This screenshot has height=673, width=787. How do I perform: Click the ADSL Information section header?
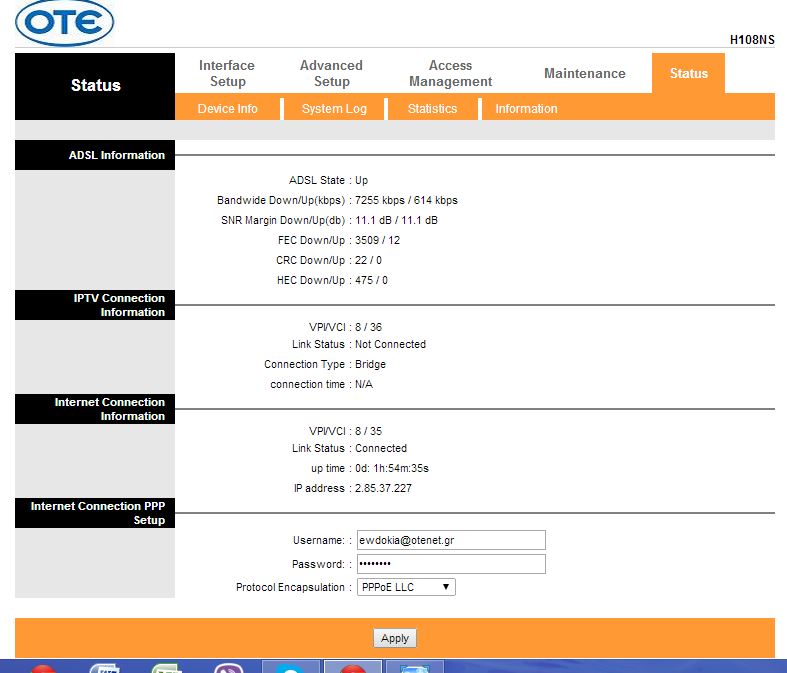pos(95,155)
